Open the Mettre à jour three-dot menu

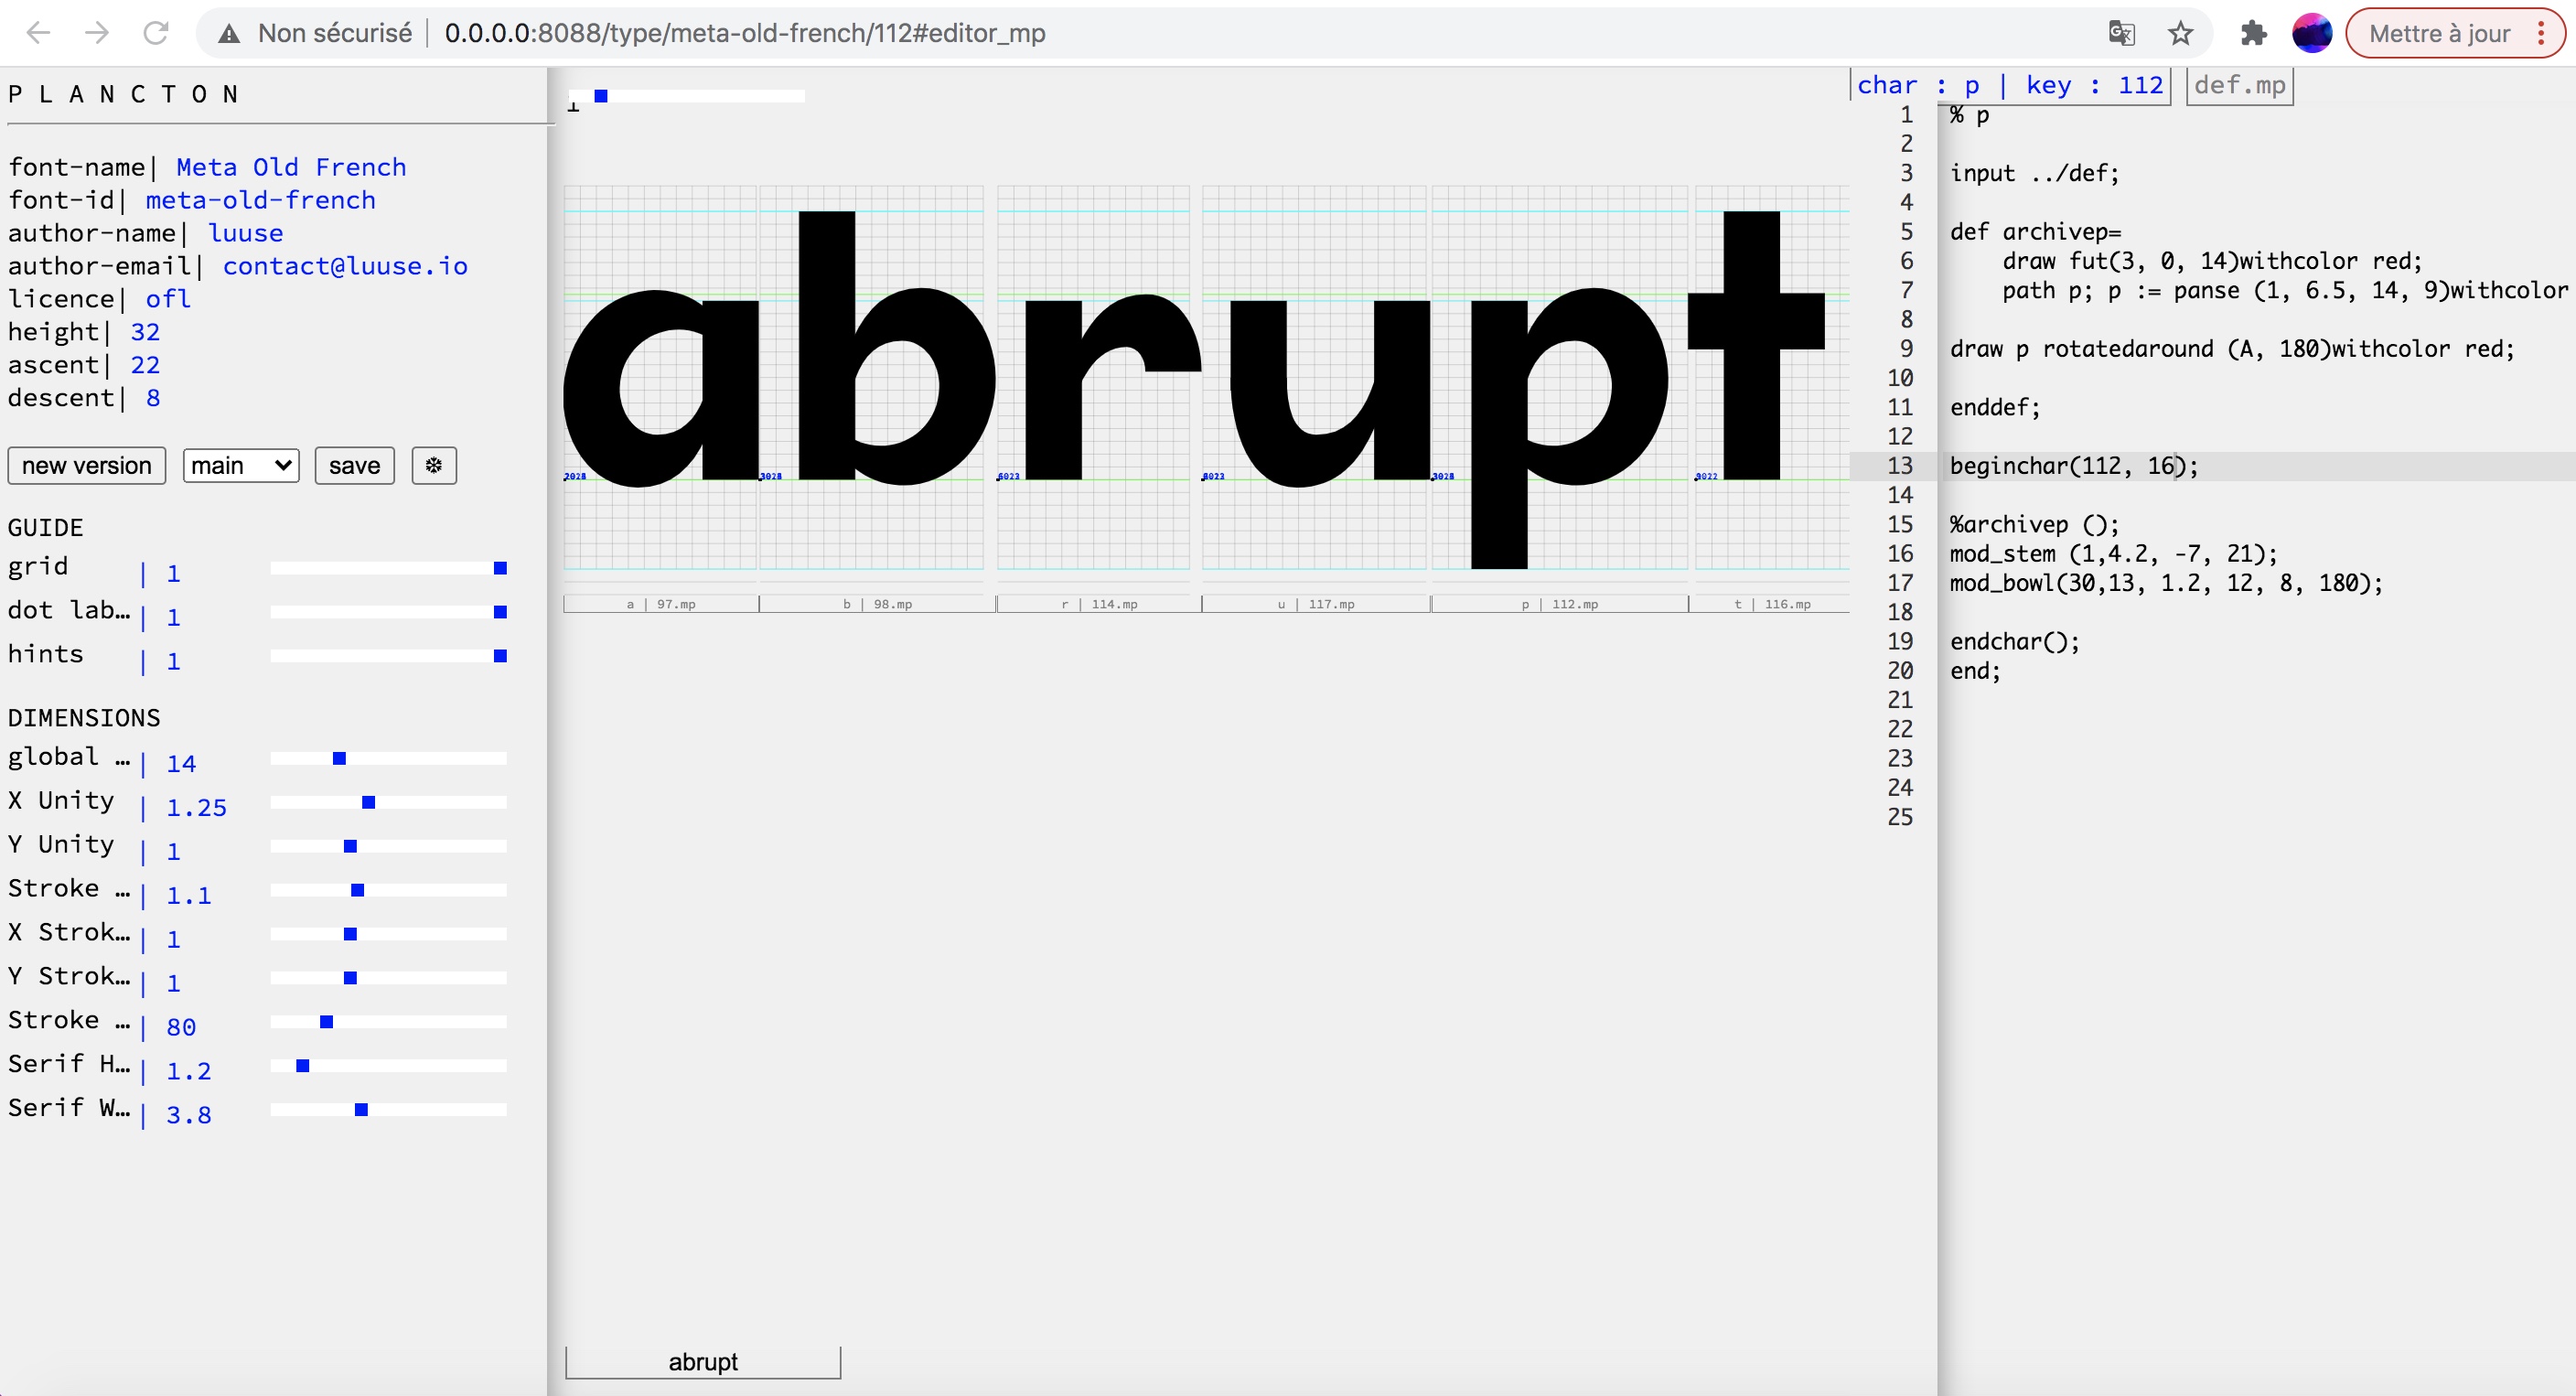click(x=2541, y=33)
